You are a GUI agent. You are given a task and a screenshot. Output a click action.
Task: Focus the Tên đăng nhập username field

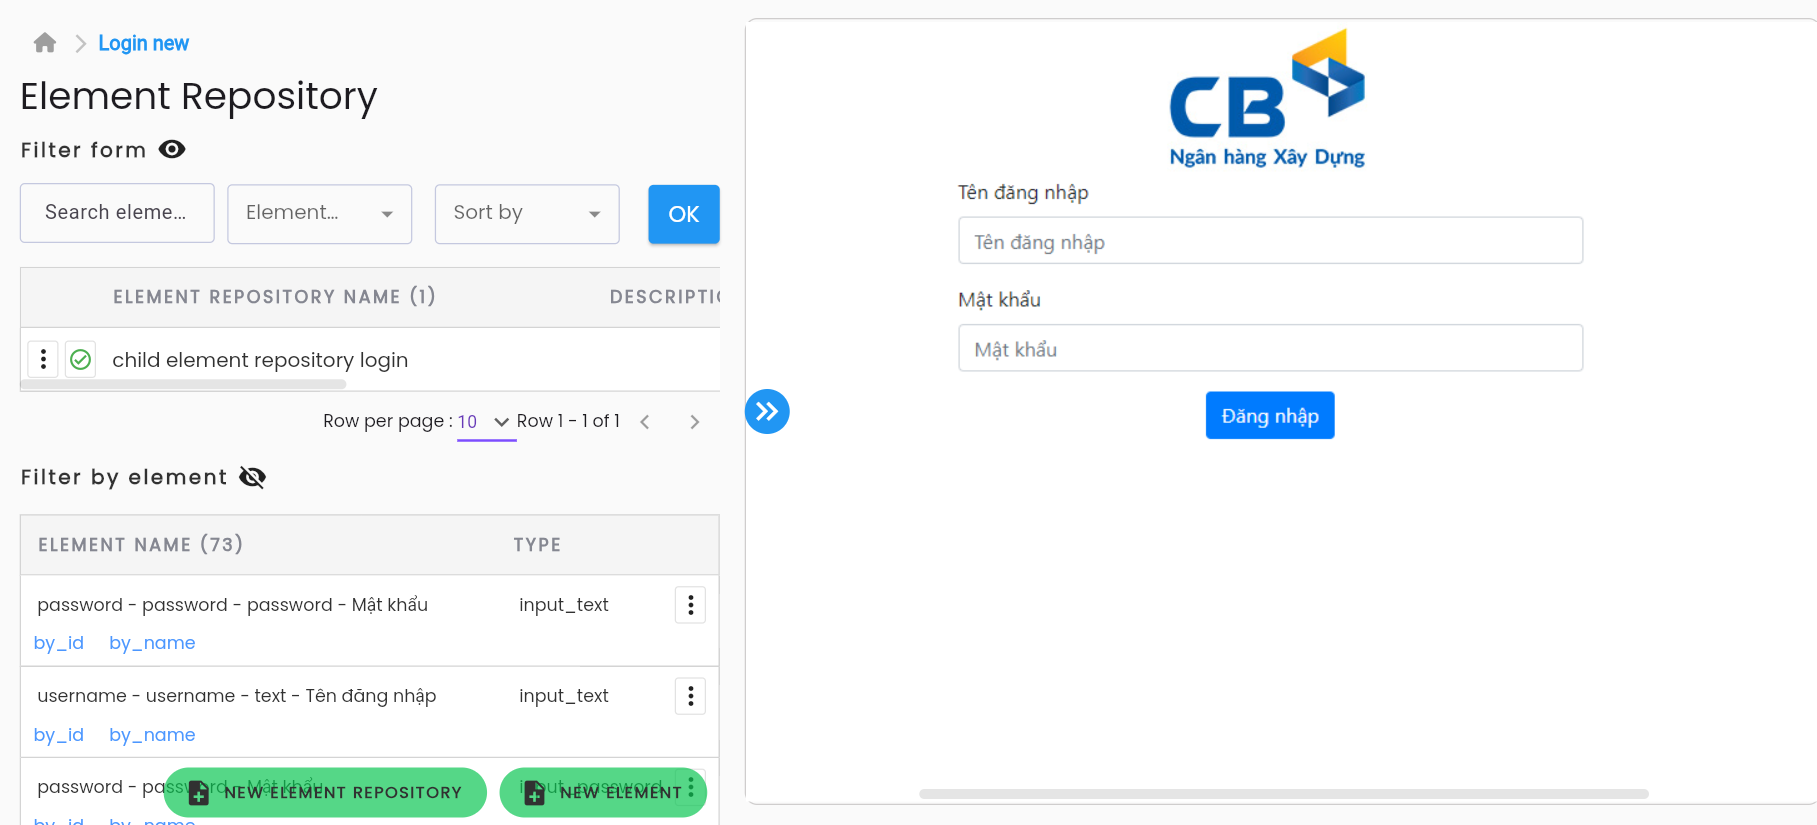coord(1270,241)
